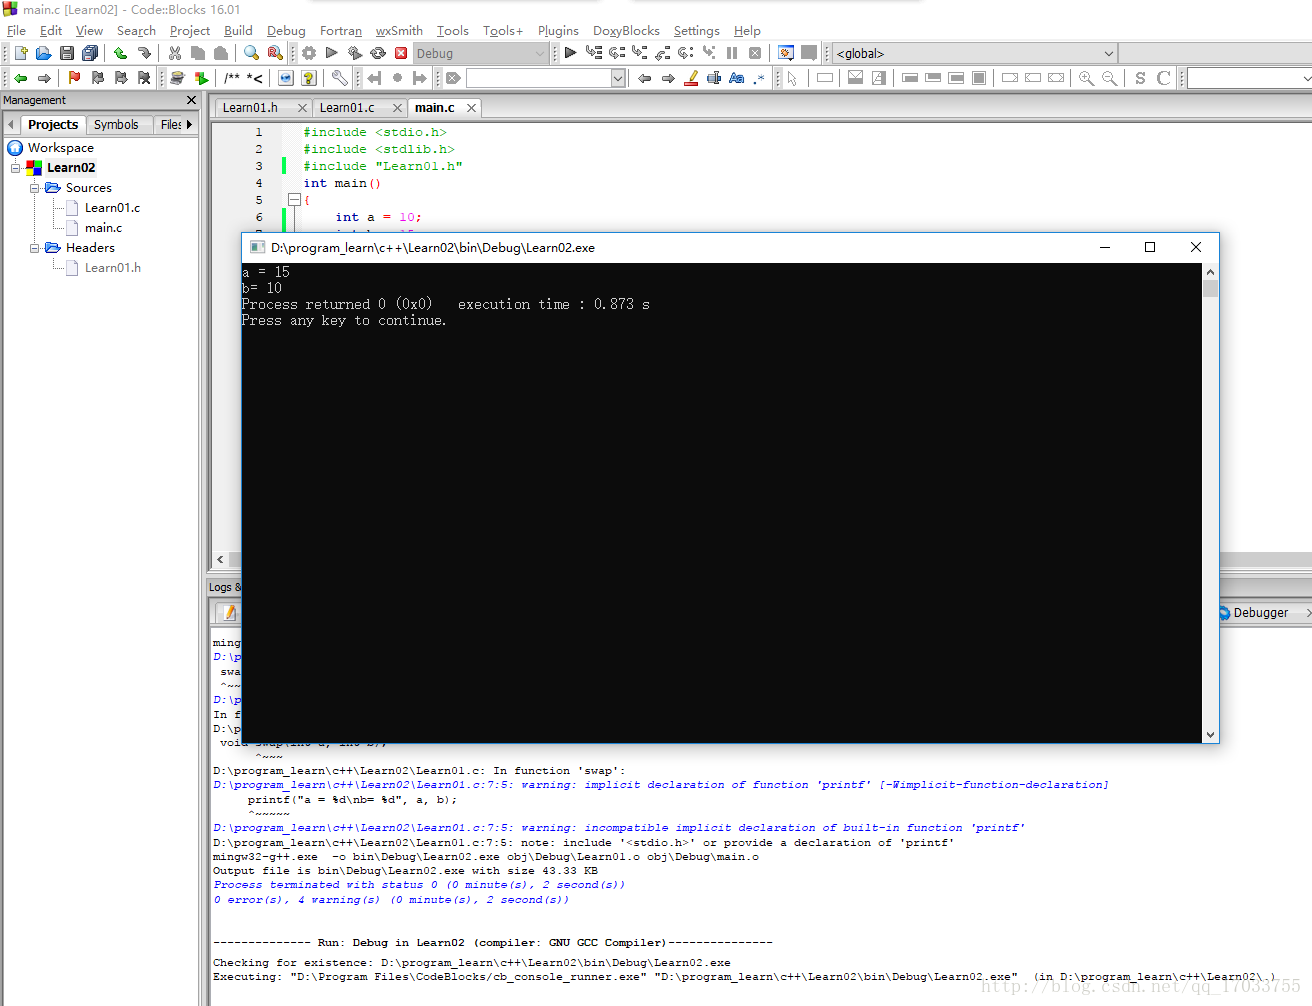Click the empty search input field in toolbar
This screenshot has width=1312, height=1006.
[x=538, y=78]
